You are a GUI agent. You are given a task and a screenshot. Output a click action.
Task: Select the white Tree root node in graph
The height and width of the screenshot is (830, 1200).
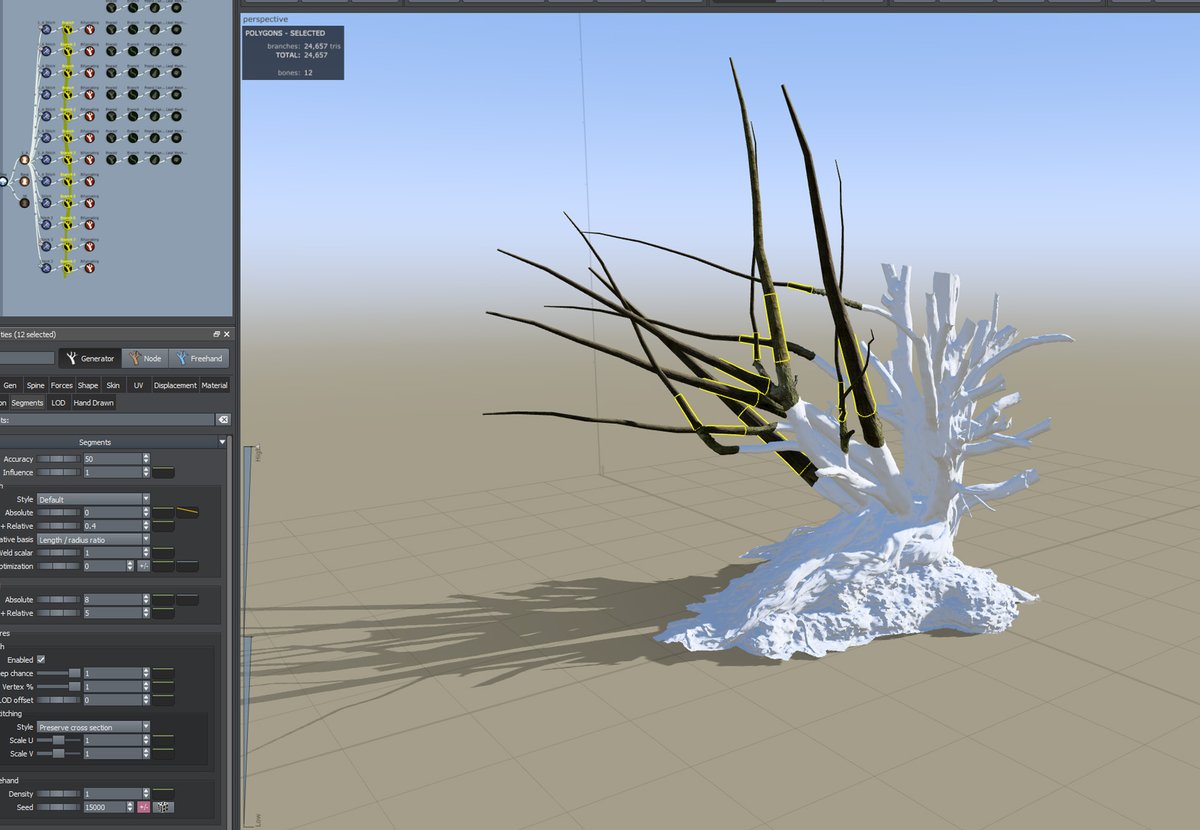(x=3, y=181)
